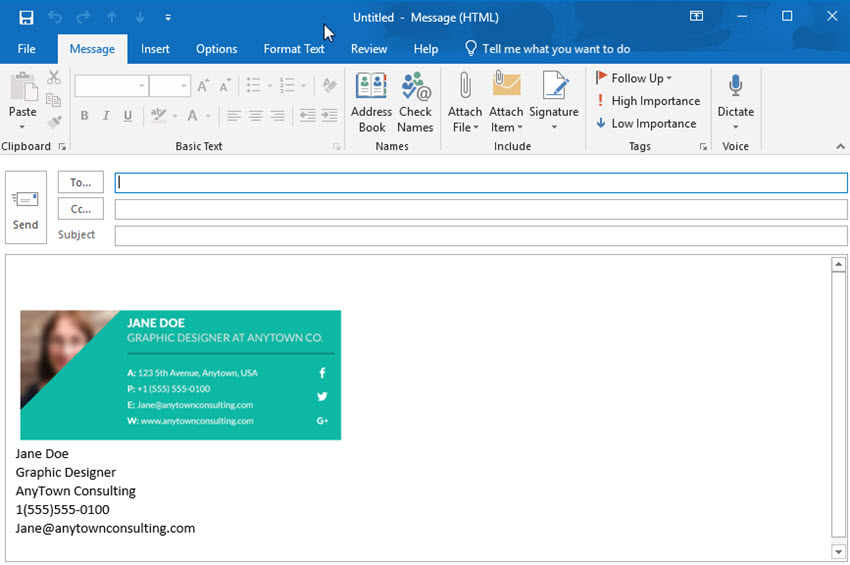Open the Address Book
The height and width of the screenshot is (565, 850).
coord(371,102)
